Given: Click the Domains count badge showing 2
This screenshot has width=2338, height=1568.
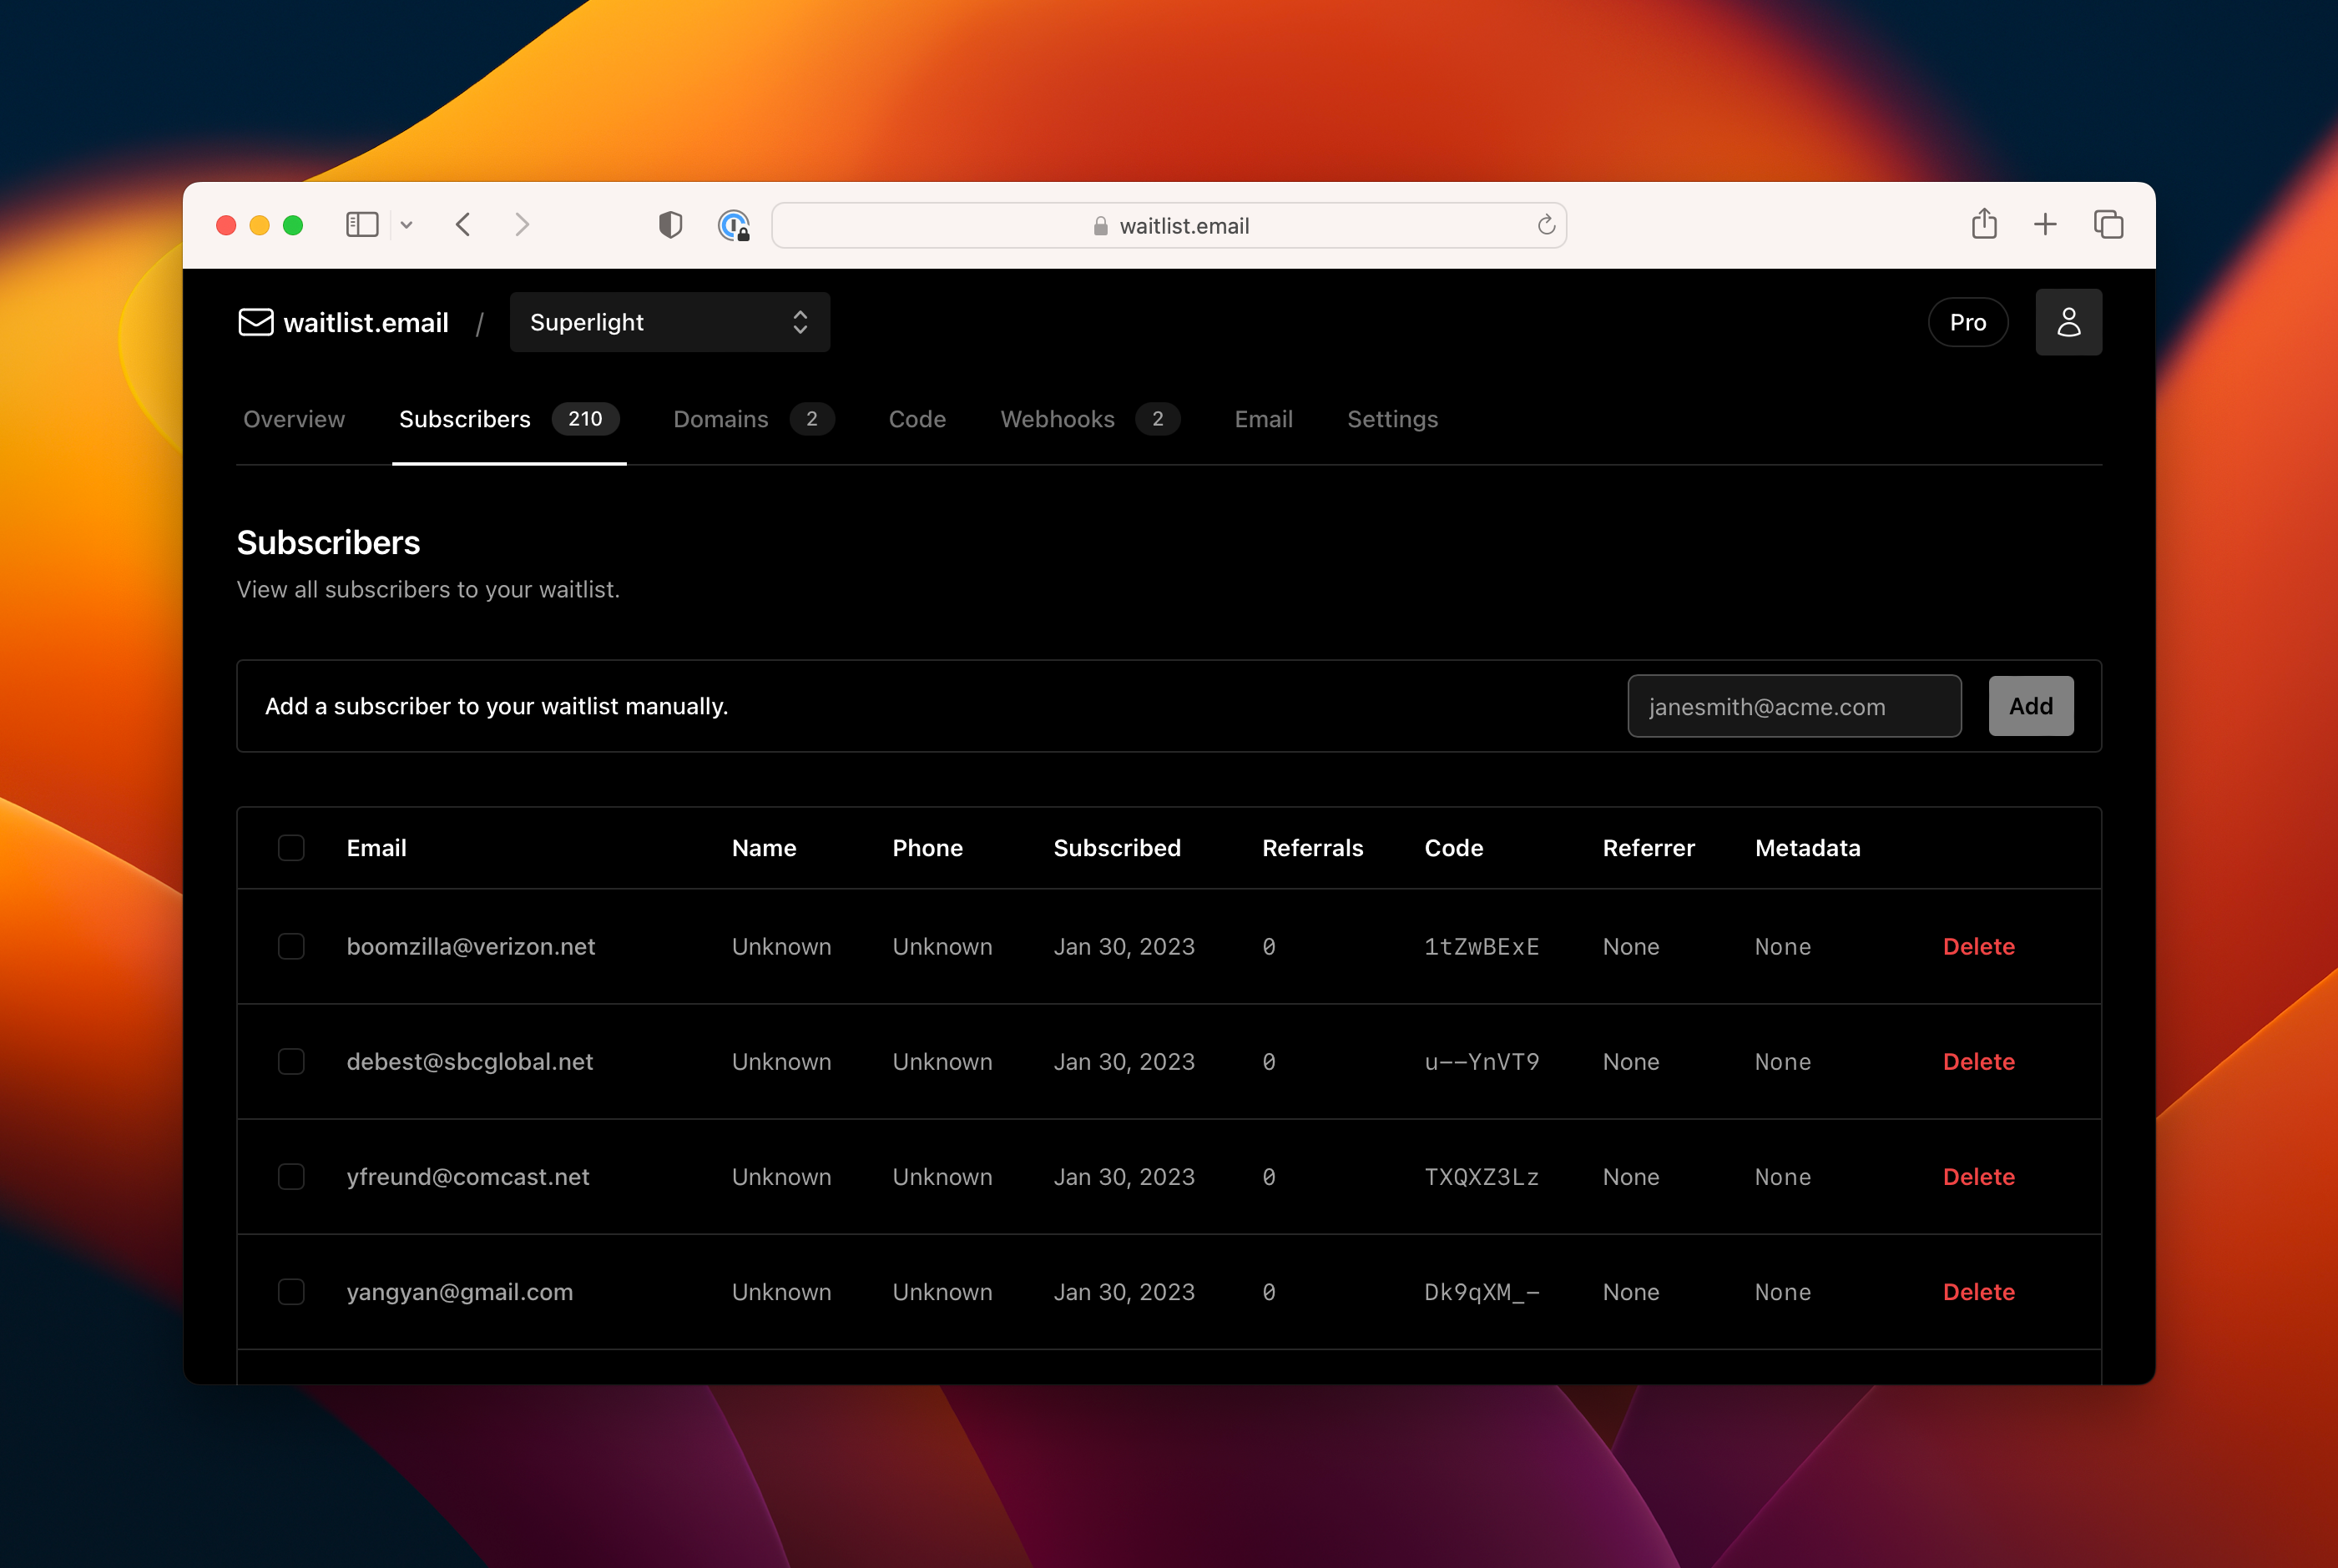Looking at the screenshot, I should coord(812,419).
